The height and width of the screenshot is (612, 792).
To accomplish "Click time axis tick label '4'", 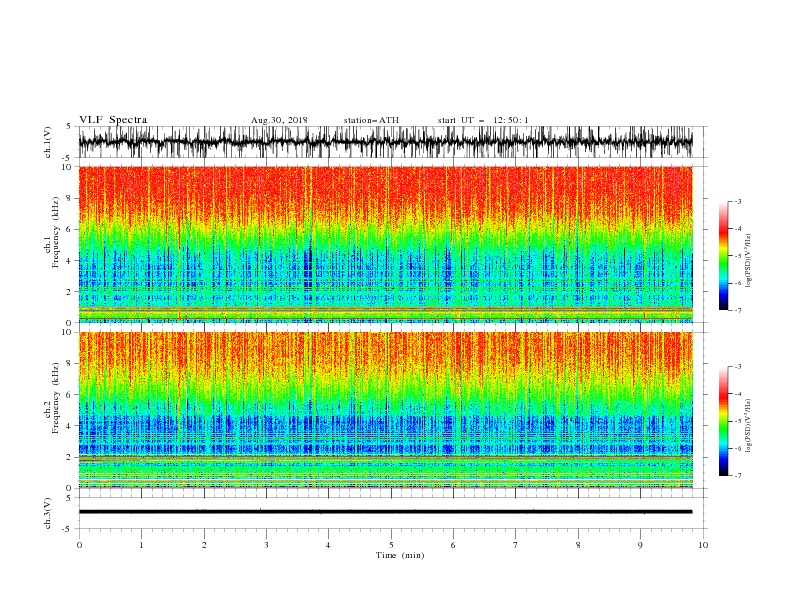I will point(328,545).
